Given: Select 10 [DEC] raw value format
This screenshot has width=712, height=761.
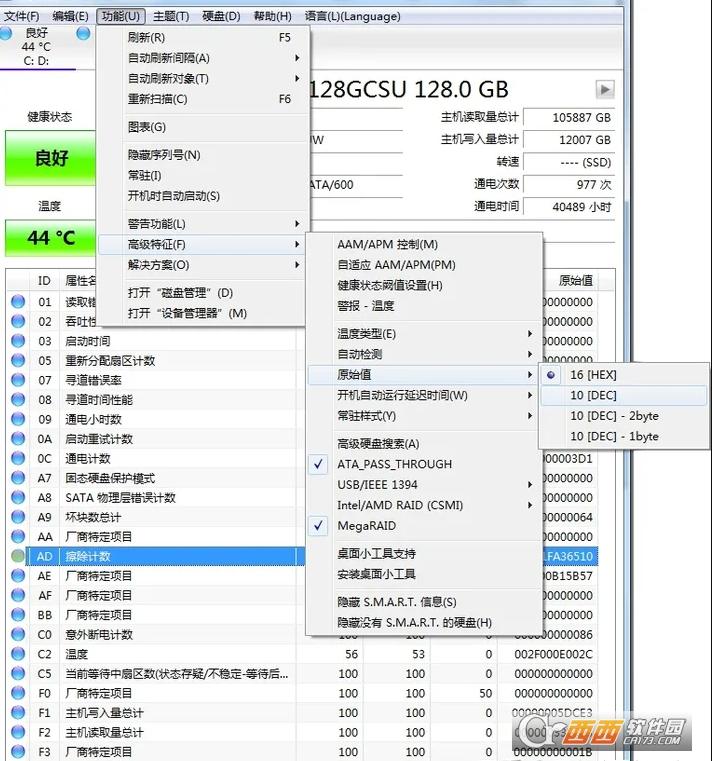Looking at the screenshot, I should (623, 395).
